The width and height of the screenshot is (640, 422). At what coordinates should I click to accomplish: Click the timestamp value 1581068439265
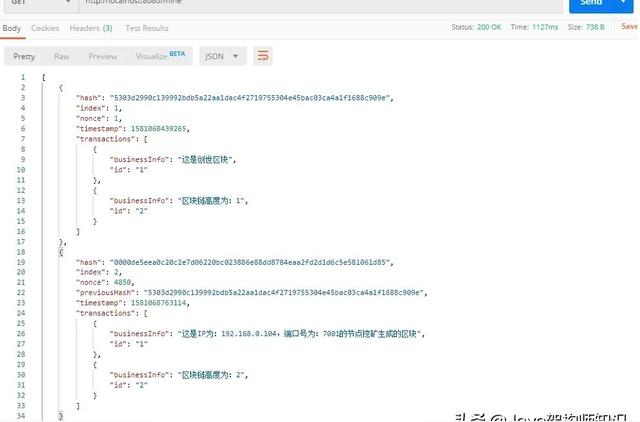pyautogui.click(x=159, y=129)
